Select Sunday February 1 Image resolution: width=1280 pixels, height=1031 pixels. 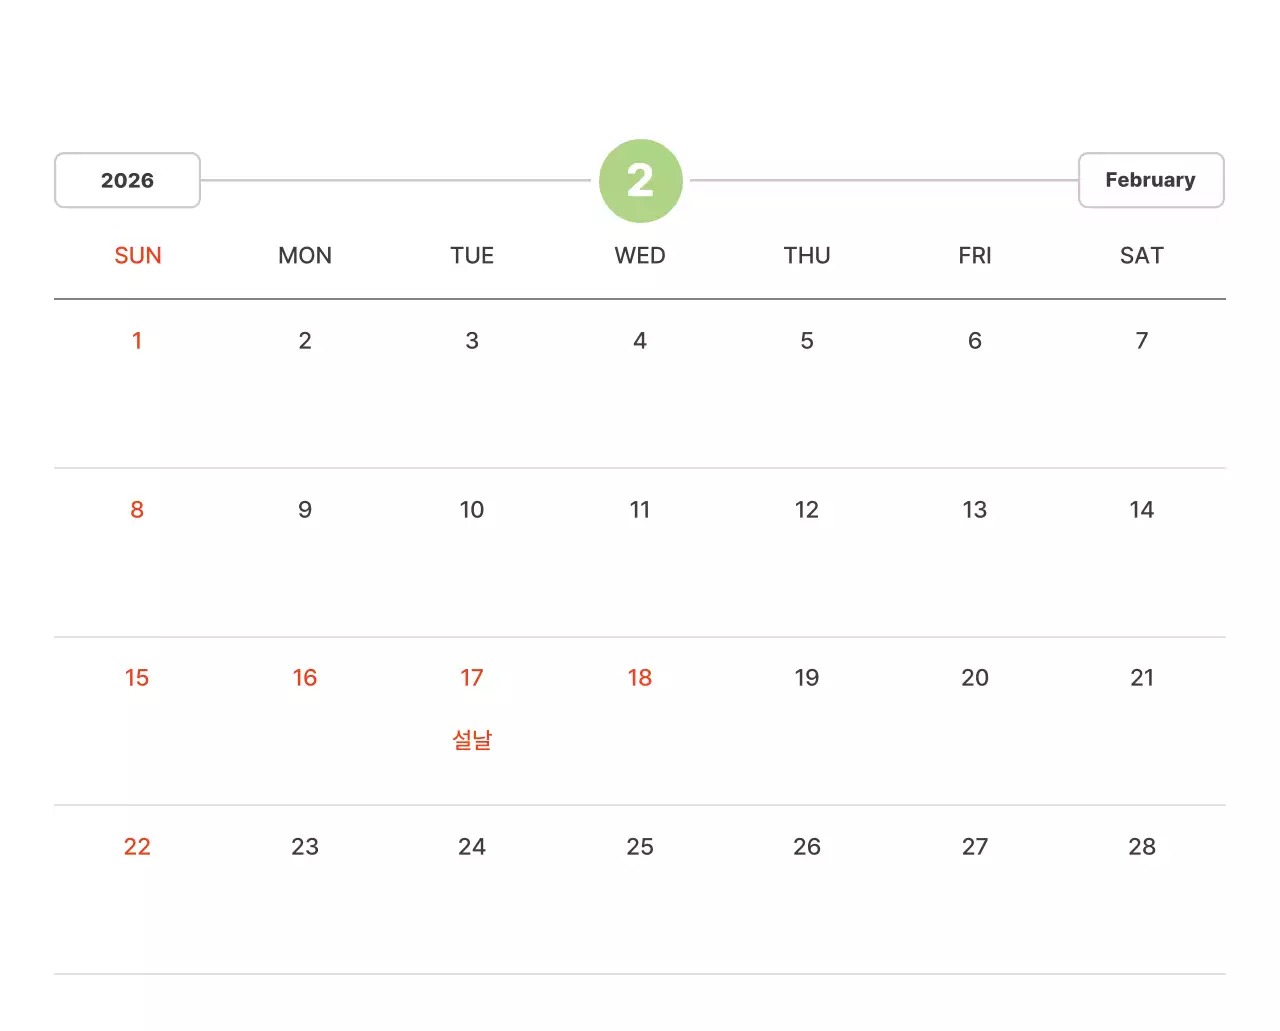tap(137, 341)
